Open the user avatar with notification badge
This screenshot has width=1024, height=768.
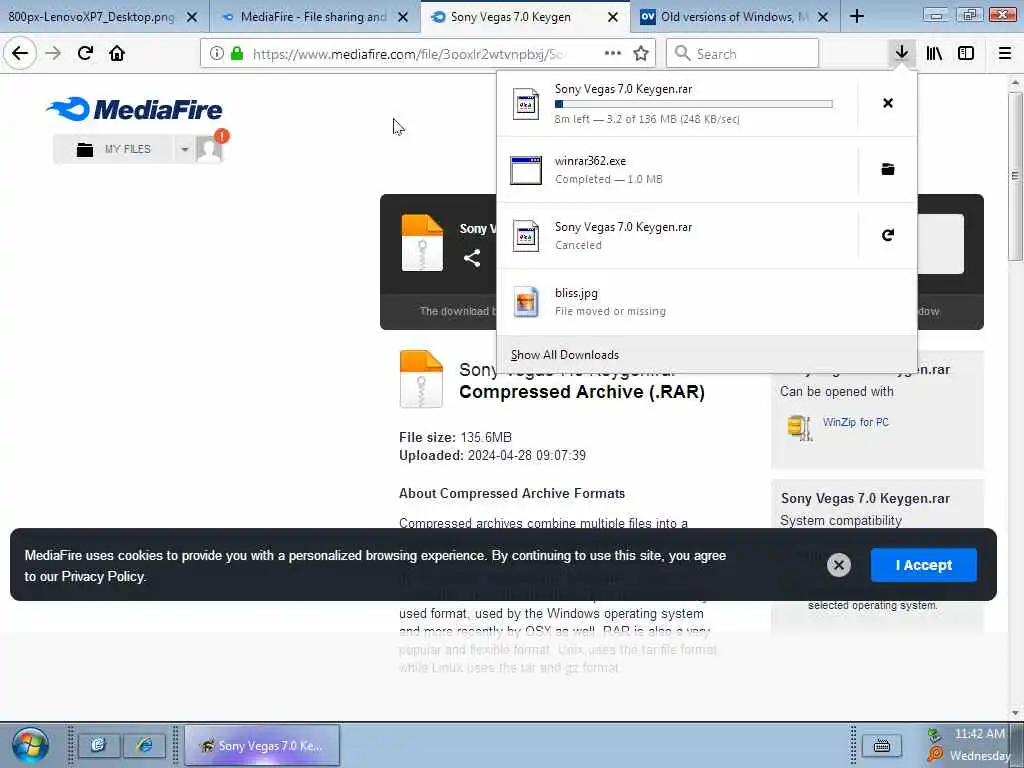(x=210, y=148)
